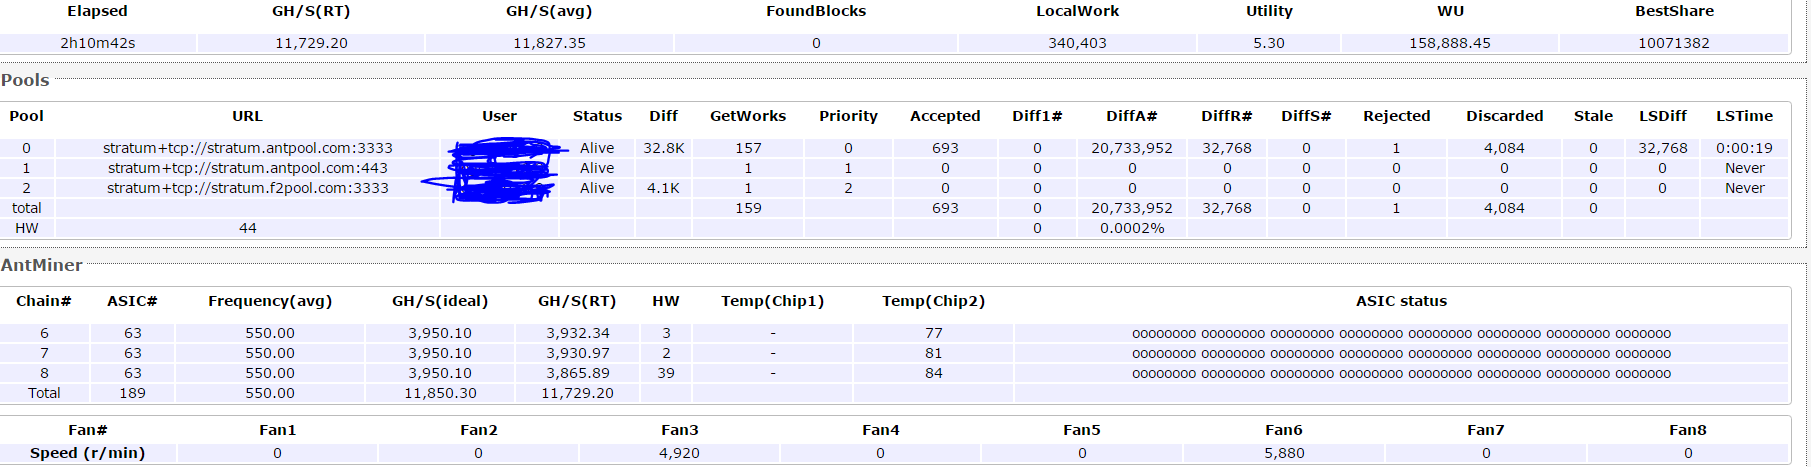Click the FoundBlocks column header

pos(815,11)
